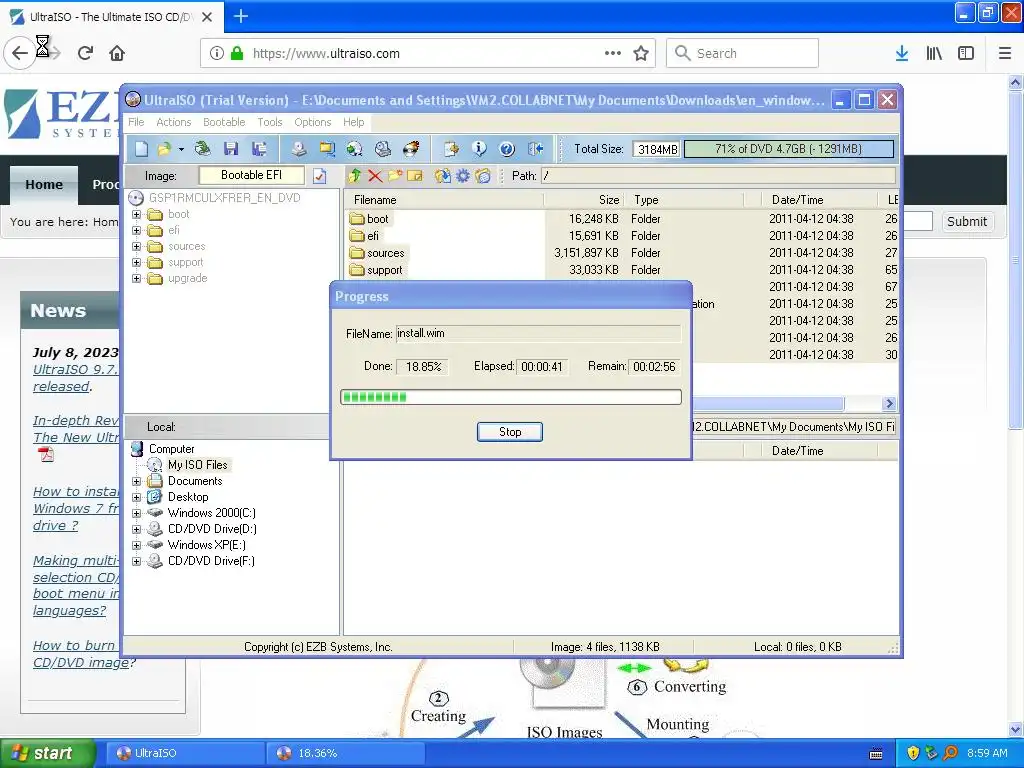Expand the sources folder in image tree
1024x768 pixels.
pos(136,246)
